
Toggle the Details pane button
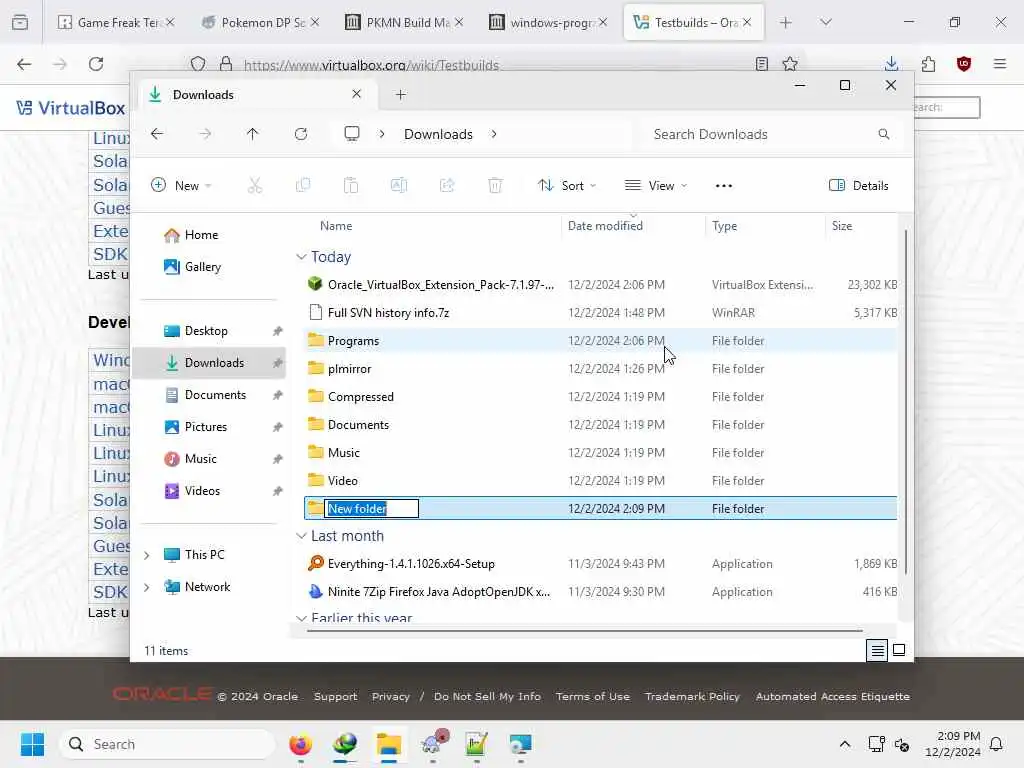coord(859,185)
